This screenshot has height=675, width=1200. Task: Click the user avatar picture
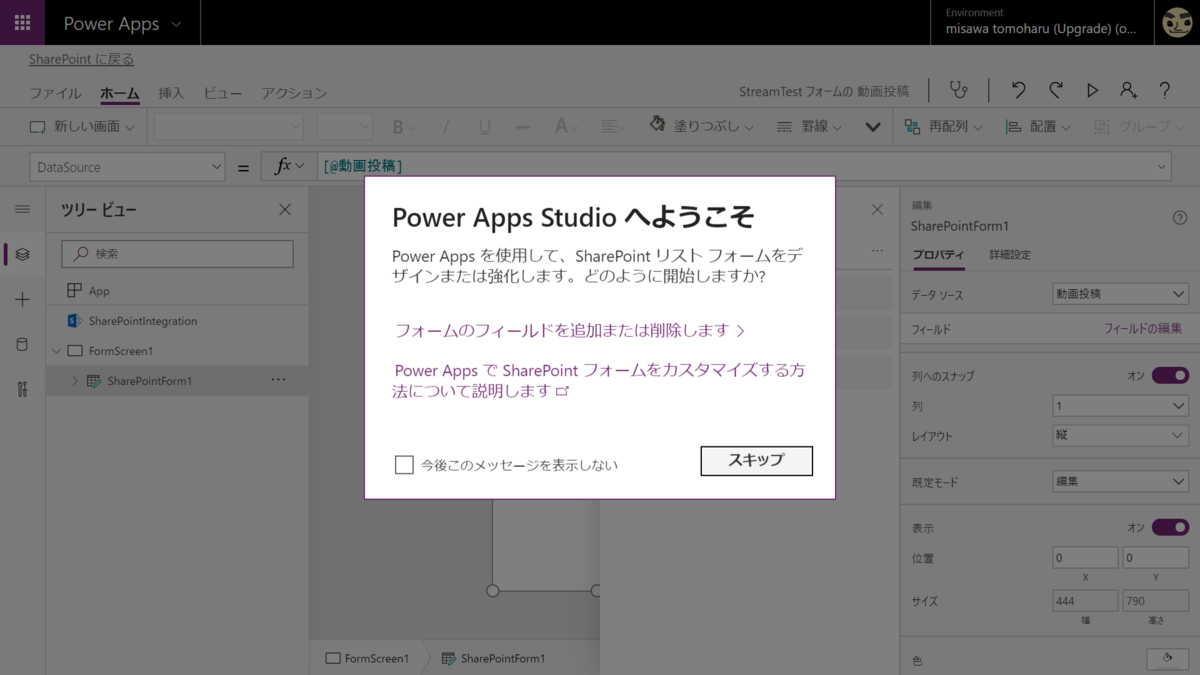coord(1178,22)
